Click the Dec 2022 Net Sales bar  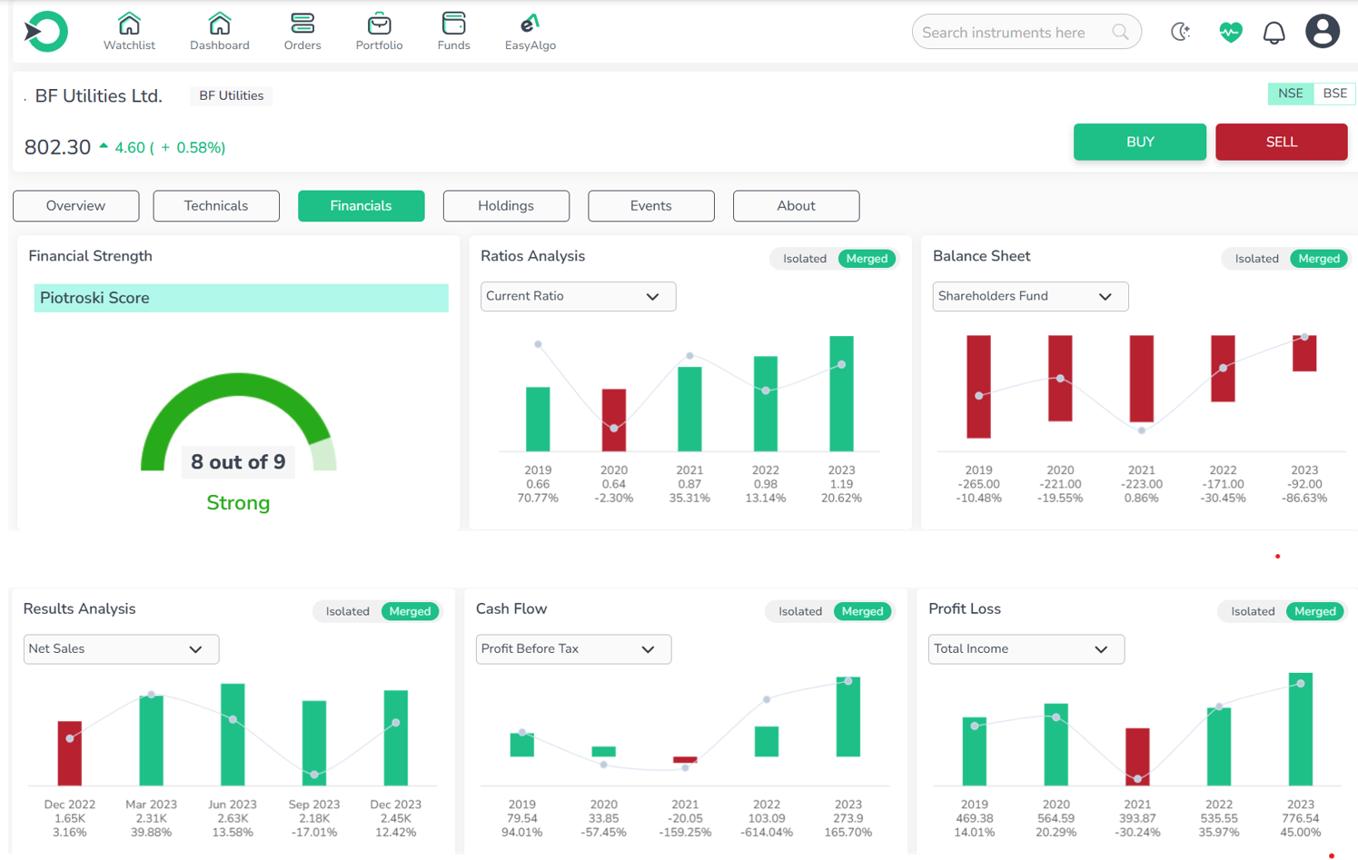tap(70, 753)
